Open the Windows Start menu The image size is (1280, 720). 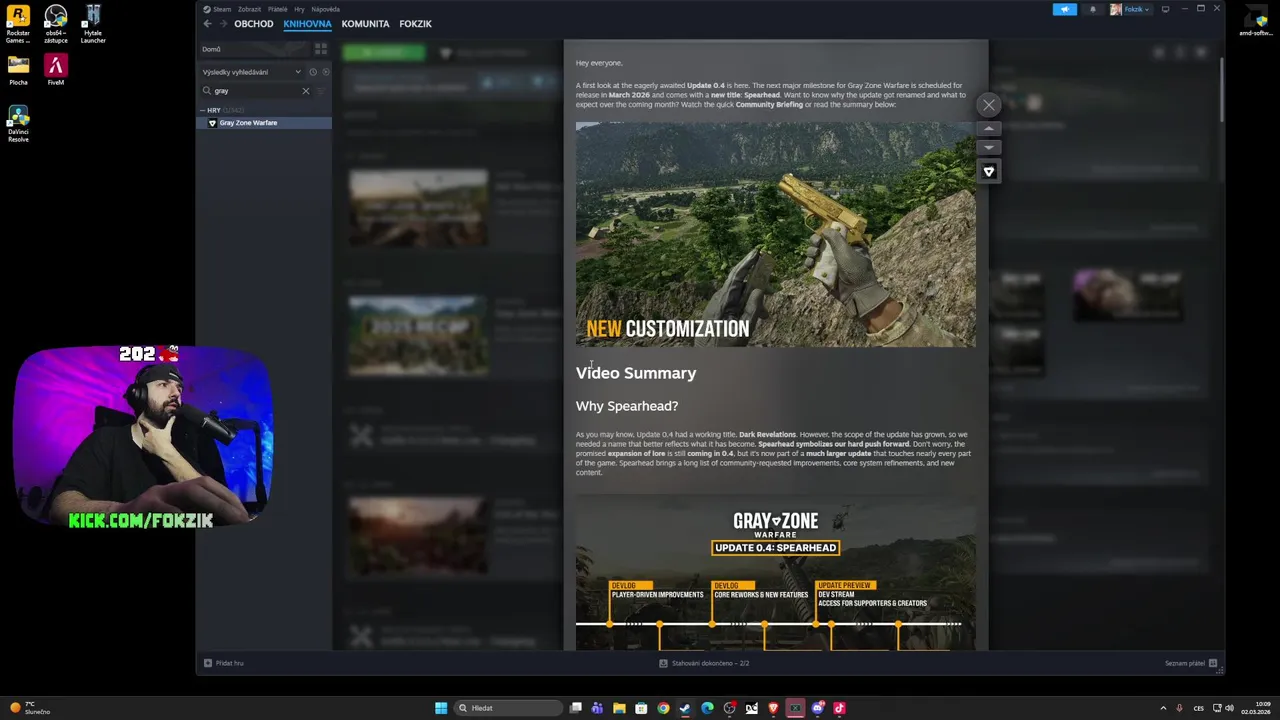pyautogui.click(x=441, y=708)
